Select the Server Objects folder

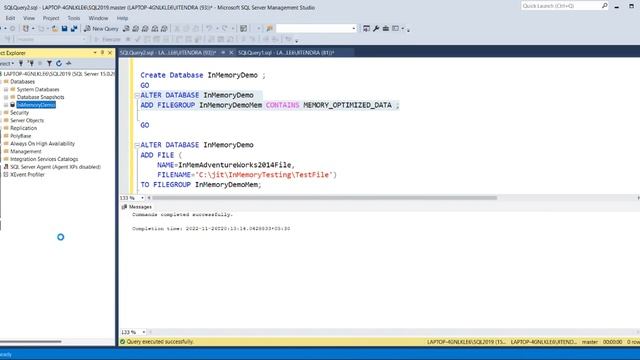(x=27, y=120)
